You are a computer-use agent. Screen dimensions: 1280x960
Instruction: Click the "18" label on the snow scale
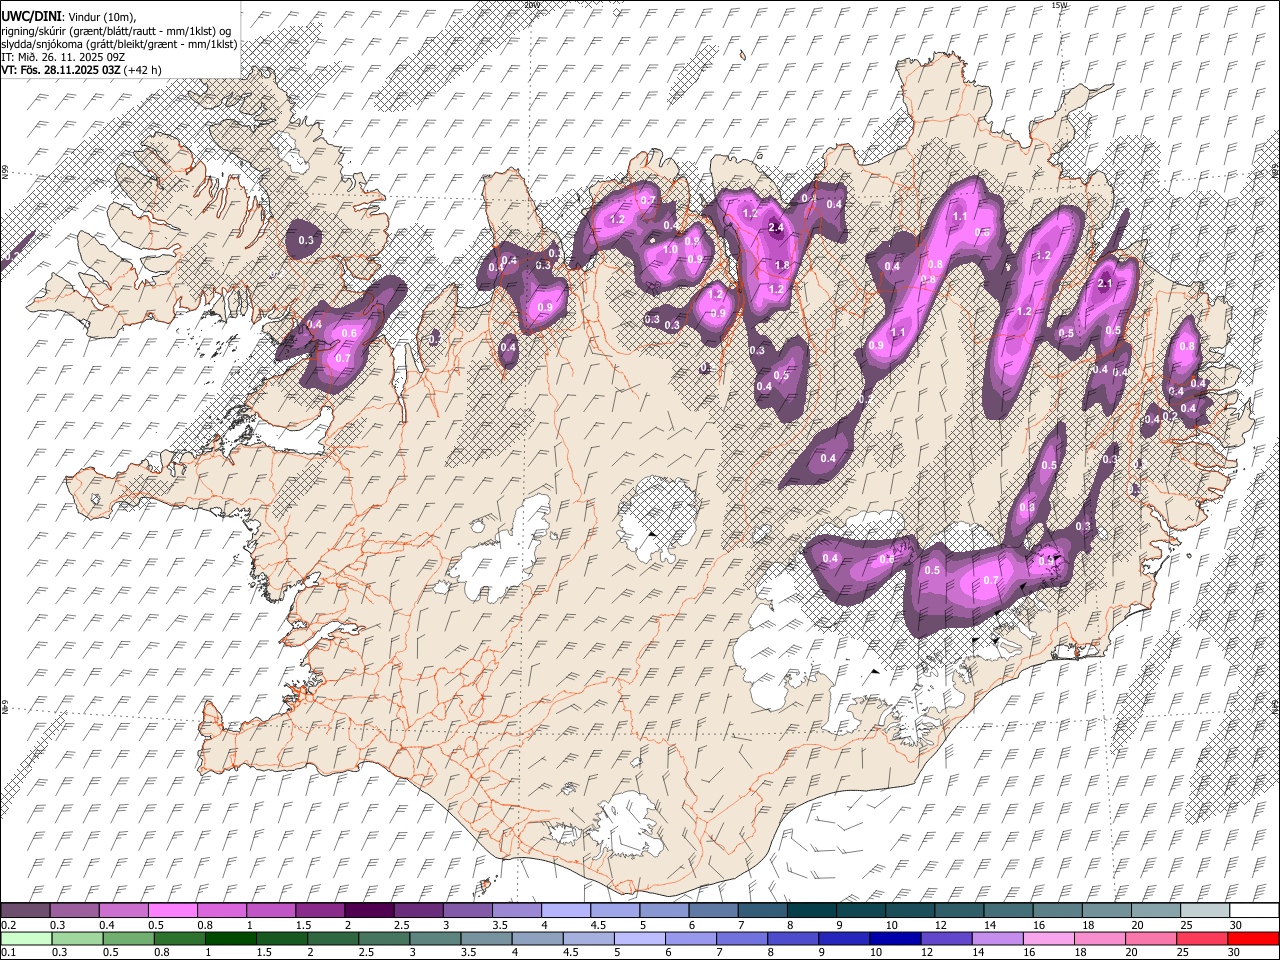tap(1088, 925)
